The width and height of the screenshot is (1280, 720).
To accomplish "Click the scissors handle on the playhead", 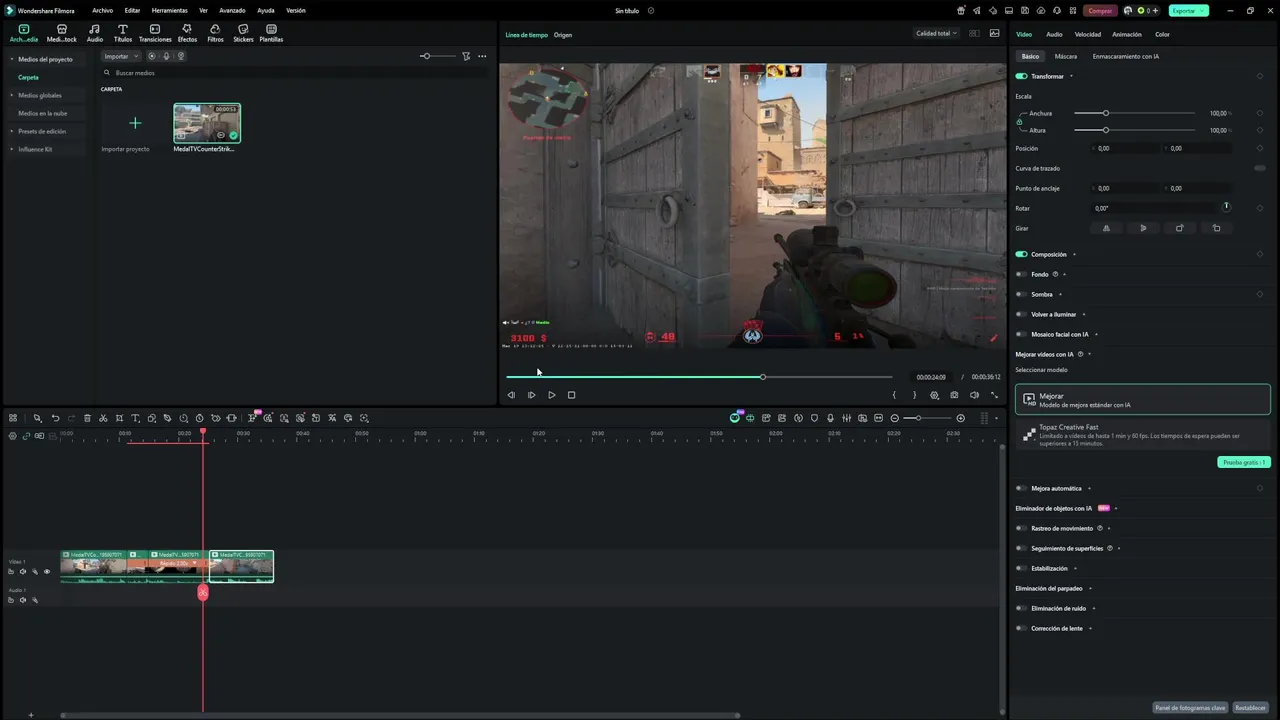I will click(x=203, y=592).
